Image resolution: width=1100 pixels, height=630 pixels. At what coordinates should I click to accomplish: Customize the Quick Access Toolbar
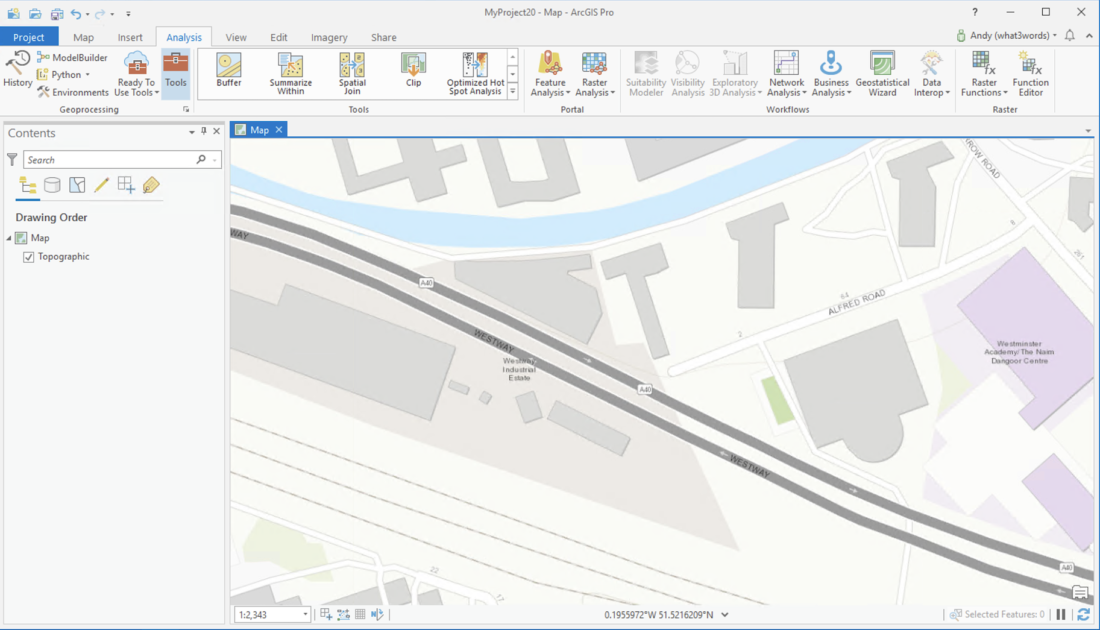pos(128,13)
